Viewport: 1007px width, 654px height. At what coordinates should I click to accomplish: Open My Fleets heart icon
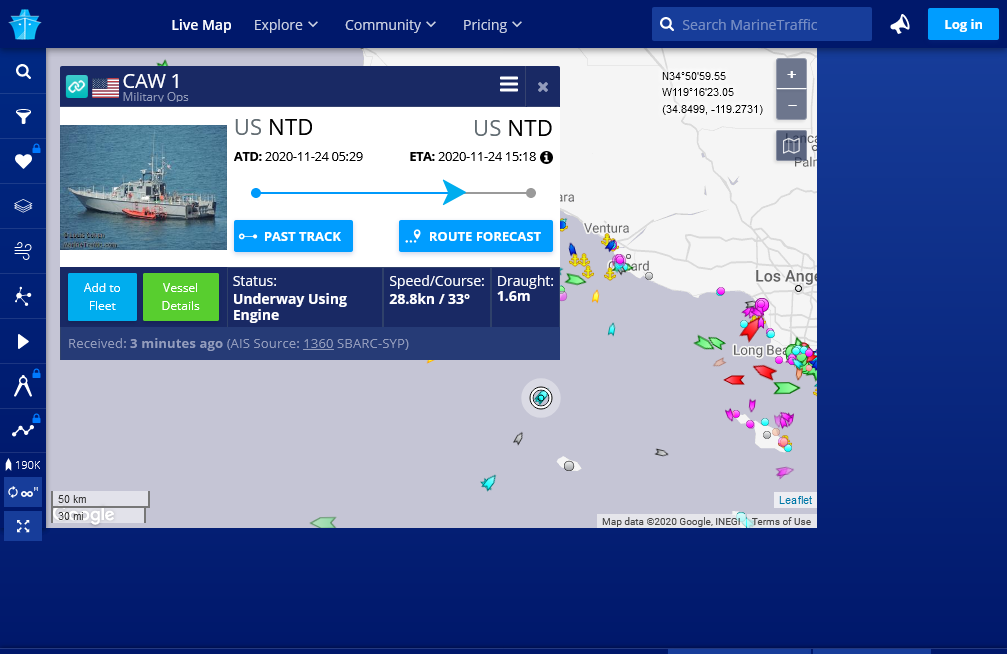[23, 161]
